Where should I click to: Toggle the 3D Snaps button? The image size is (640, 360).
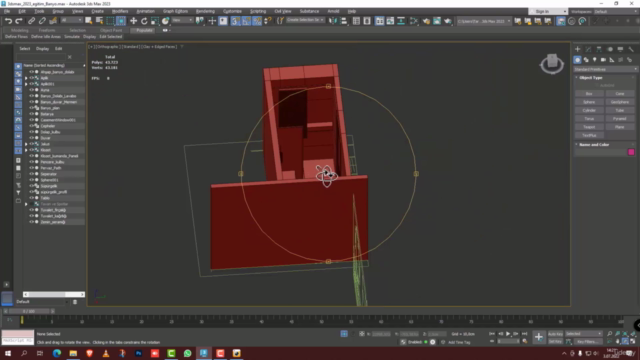click(x=235, y=21)
